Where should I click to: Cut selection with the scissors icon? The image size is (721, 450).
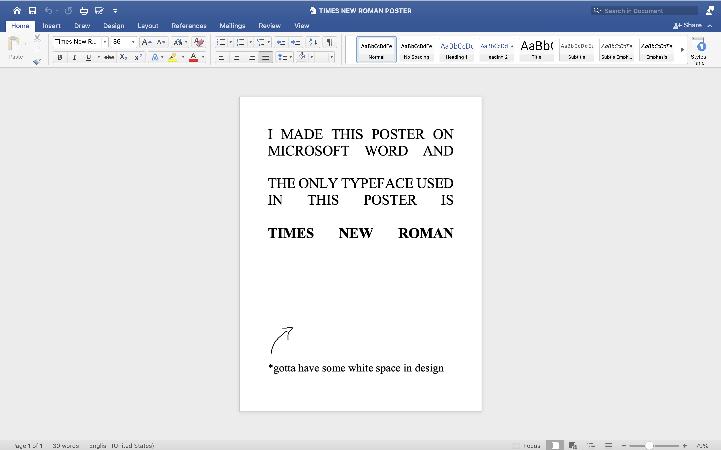pyautogui.click(x=37, y=38)
